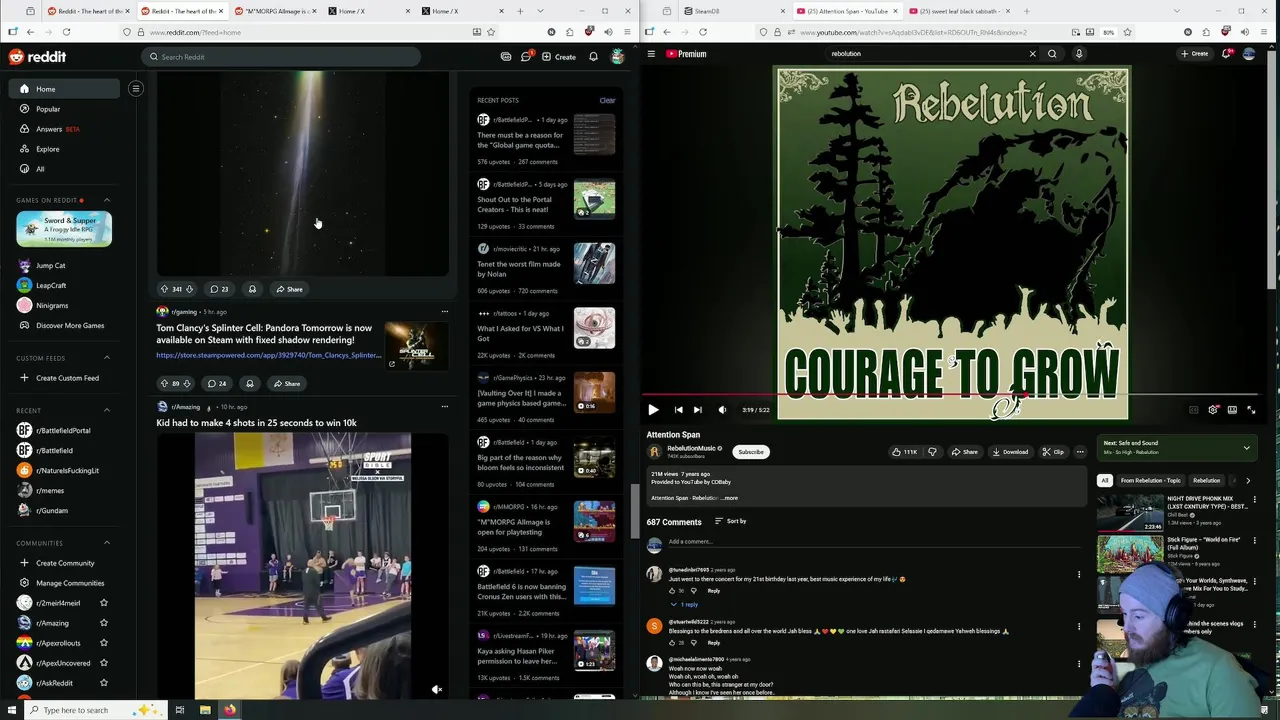Image resolution: width=1280 pixels, height=720 pixels.
Task: Open overflow menu of Splinter Cell post
Action: coord(445,311)
